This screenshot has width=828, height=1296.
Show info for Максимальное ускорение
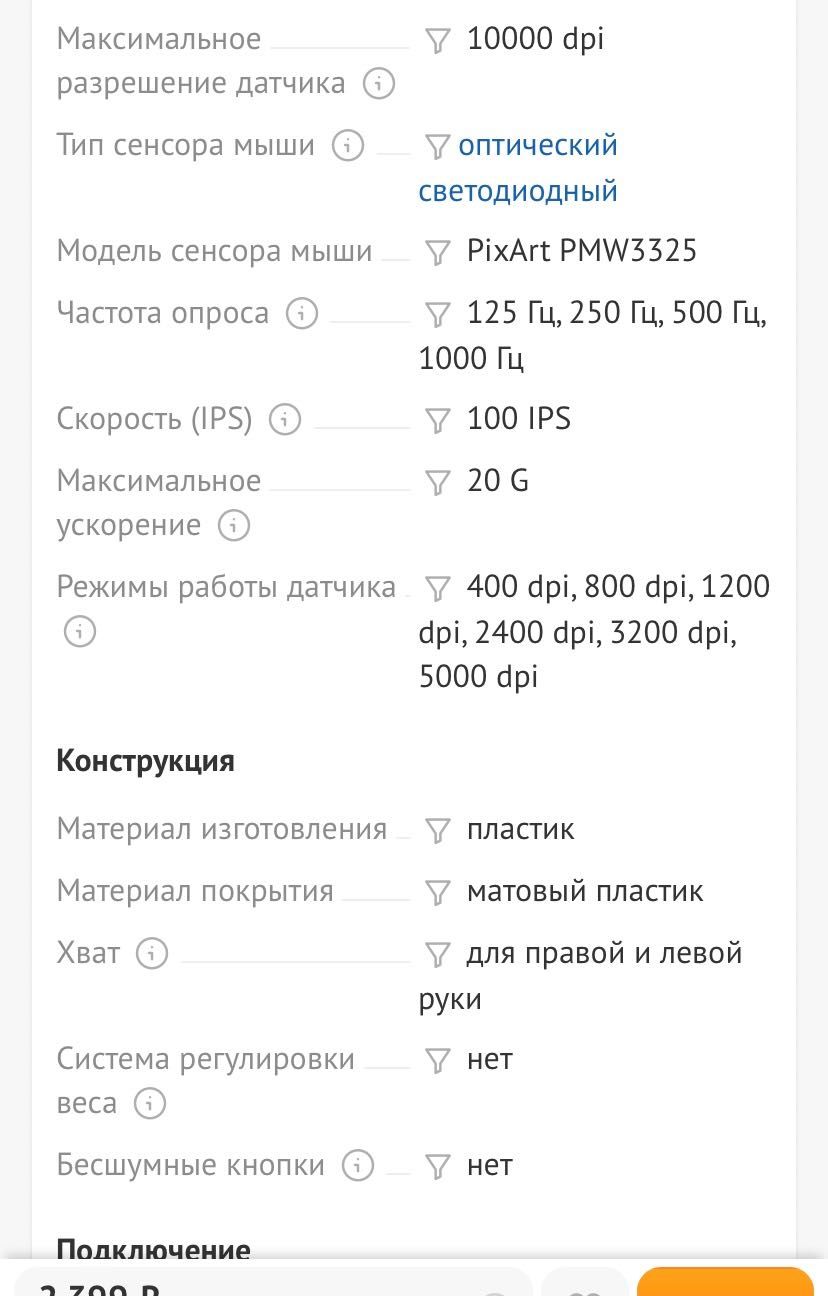click(x=234, y=525)
